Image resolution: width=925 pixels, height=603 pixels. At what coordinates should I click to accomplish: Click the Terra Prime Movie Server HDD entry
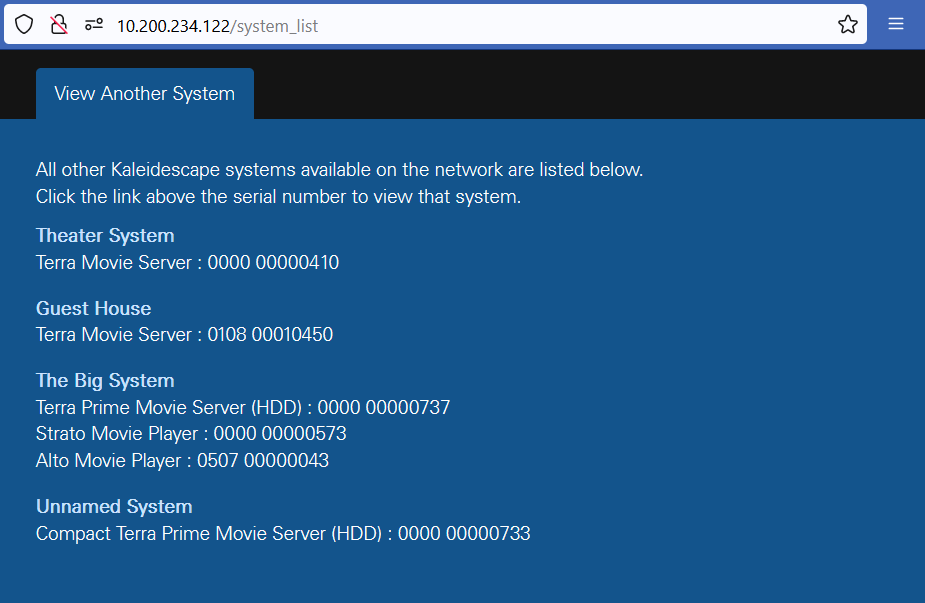coord(242,407)
